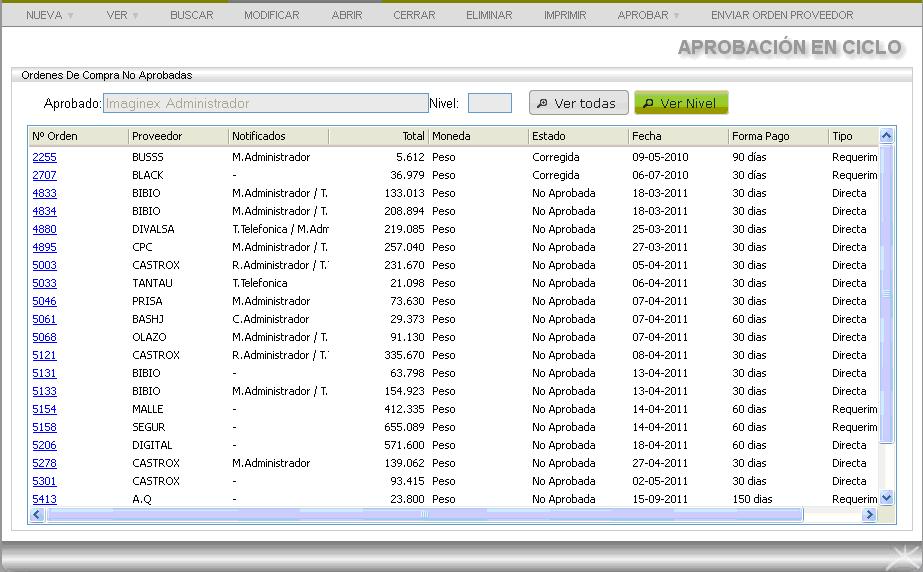The height and width of the screenshot is (572, 923).
Task: Open order link 2707
Action: click(x=45, y=175)
